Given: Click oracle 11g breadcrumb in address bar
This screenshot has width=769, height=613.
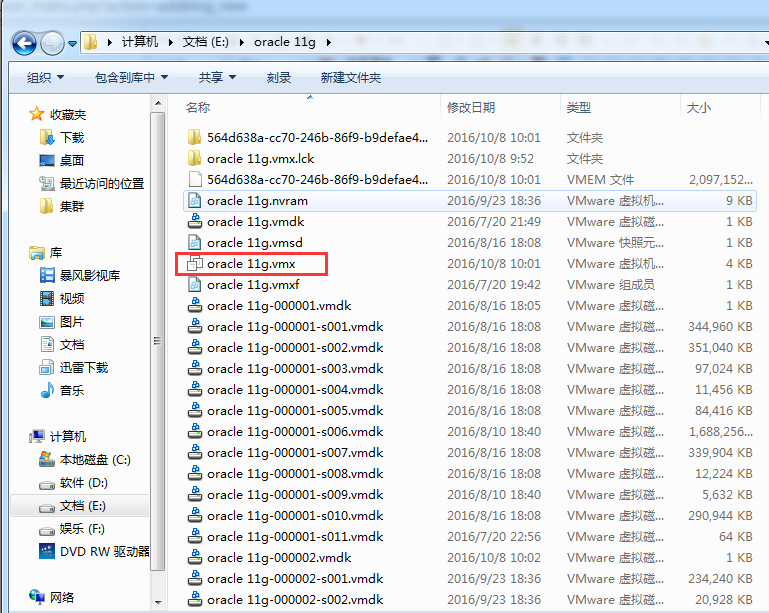Looking at the screenshot, I should click(284, 42).
